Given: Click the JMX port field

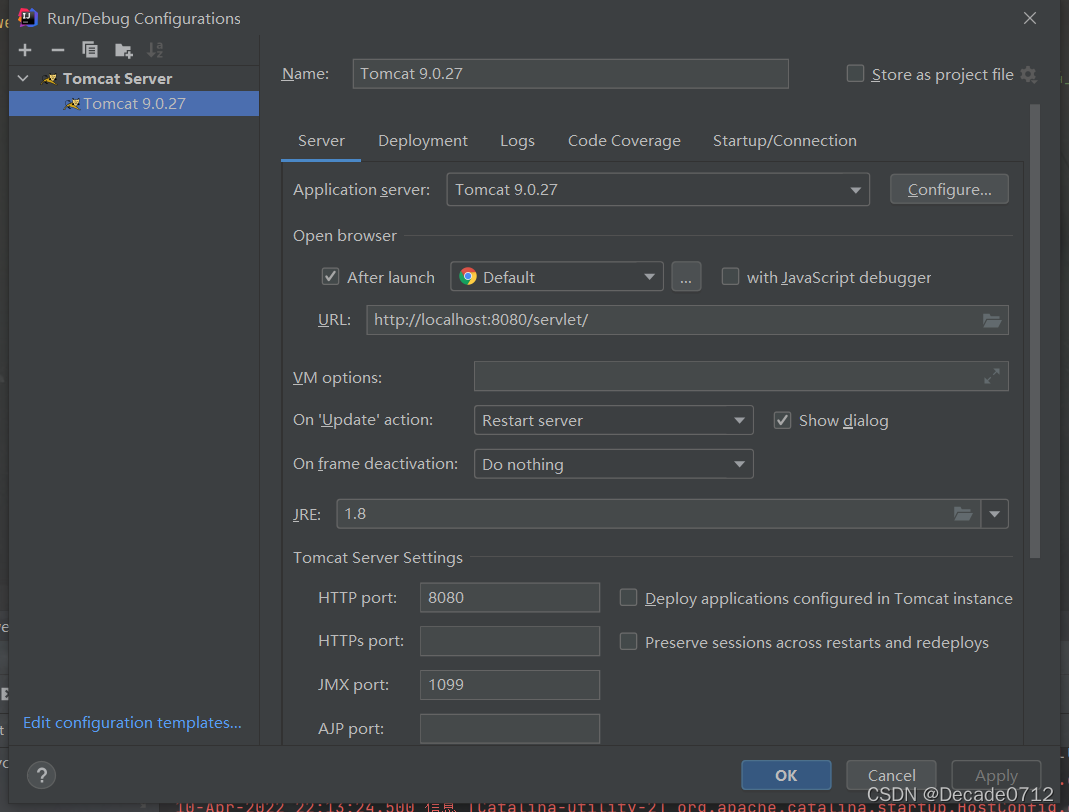Looking at the screenshot, I should coord(510,685).
